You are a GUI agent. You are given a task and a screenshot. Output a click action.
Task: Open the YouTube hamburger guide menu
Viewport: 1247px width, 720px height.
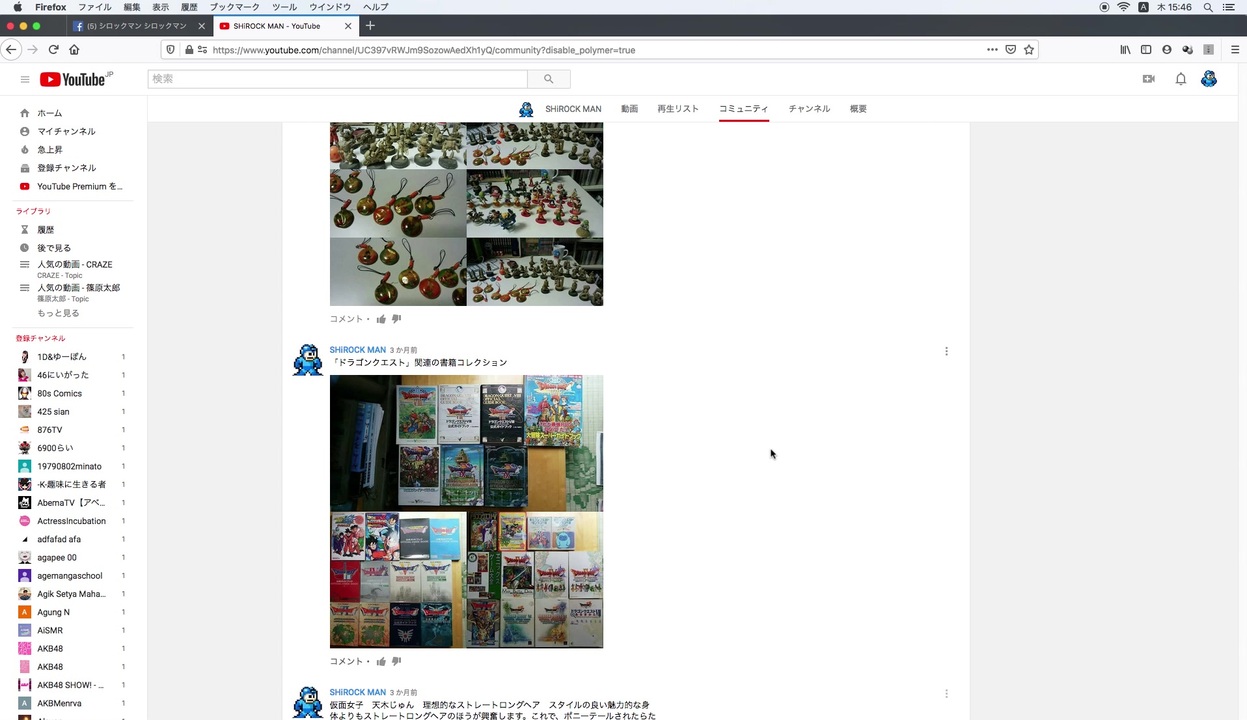click(x=25, y=79)
